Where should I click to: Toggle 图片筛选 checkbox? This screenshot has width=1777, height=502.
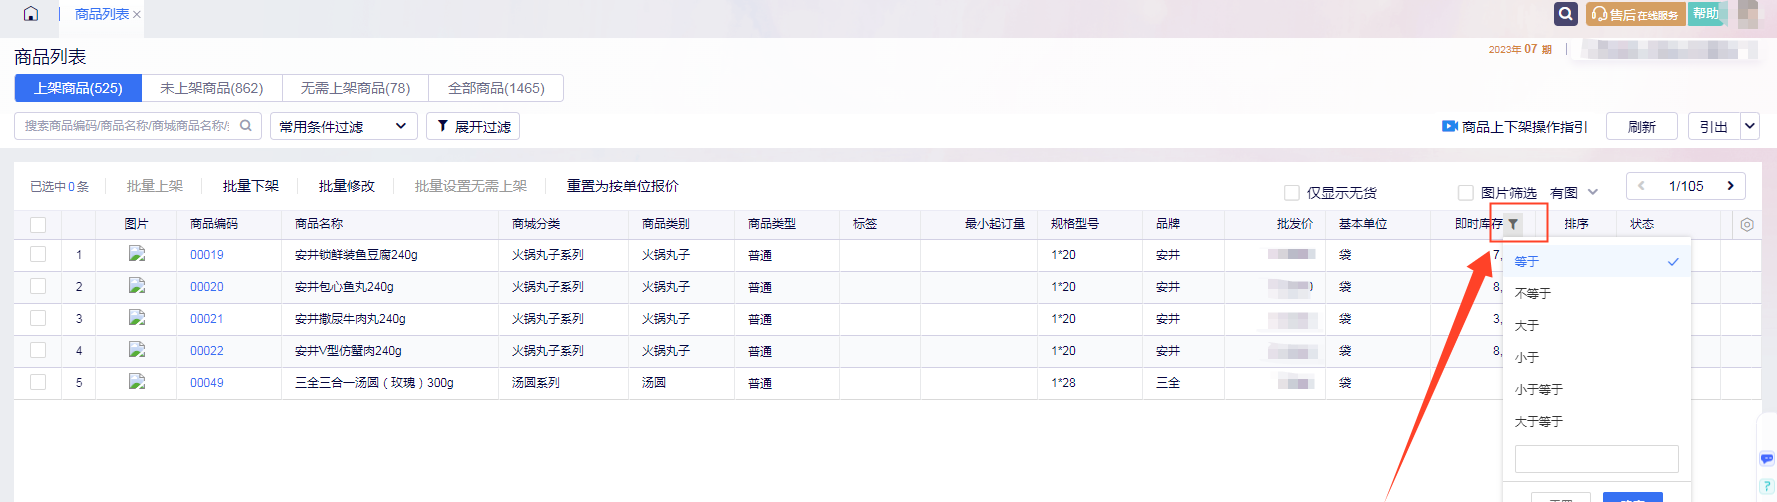(x=1466, y=192)
